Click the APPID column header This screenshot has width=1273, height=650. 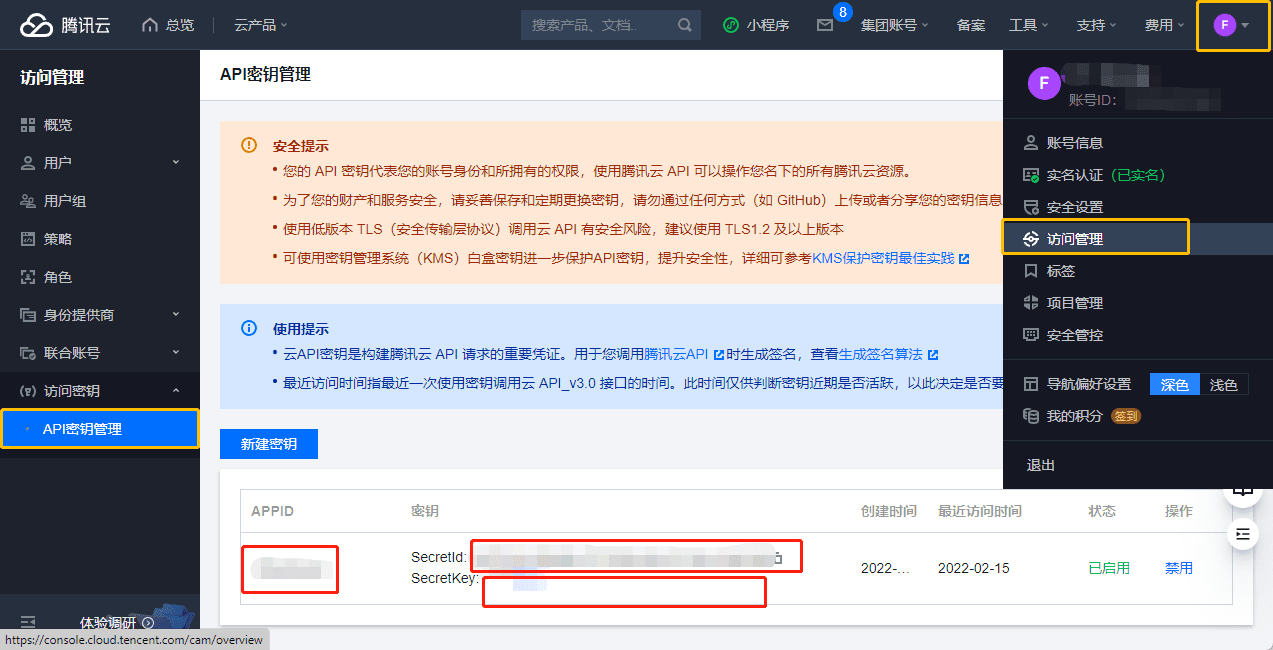(272, 511)
